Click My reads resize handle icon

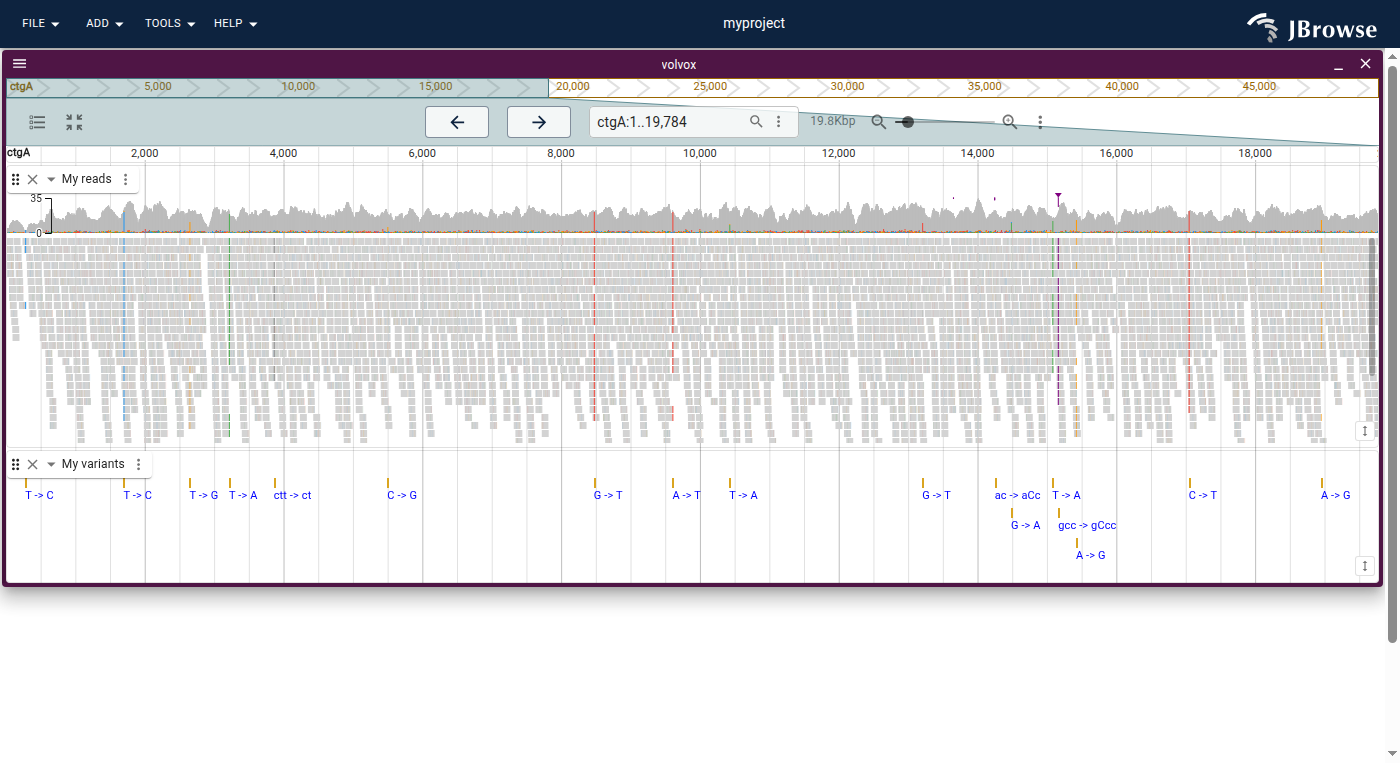[x=1365, y=431]
